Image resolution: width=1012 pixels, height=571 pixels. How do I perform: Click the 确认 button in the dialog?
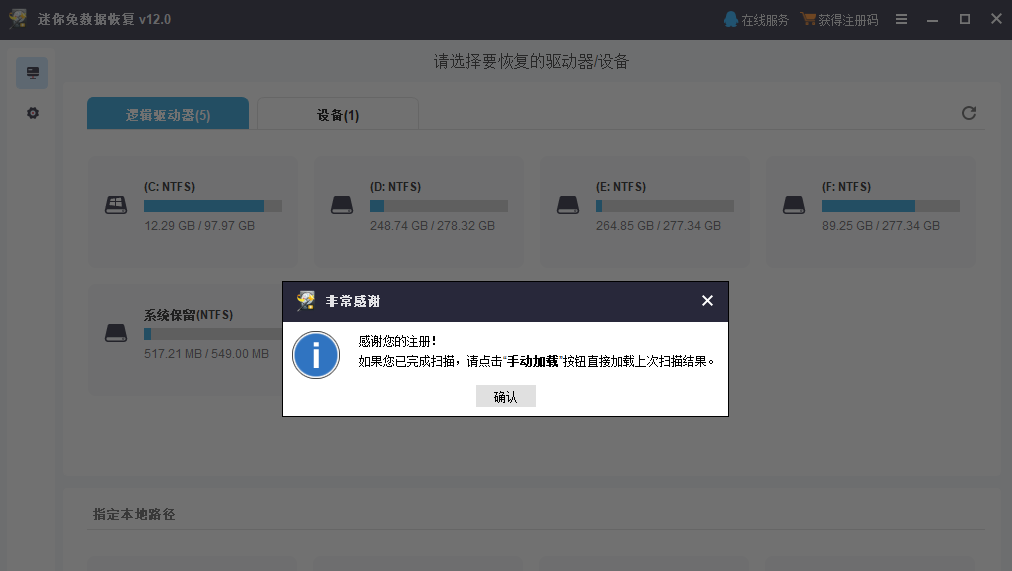pos(505,397)
